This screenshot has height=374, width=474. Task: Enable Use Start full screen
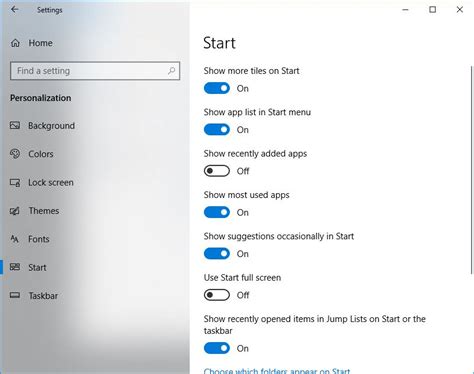[x=217, y=295]
